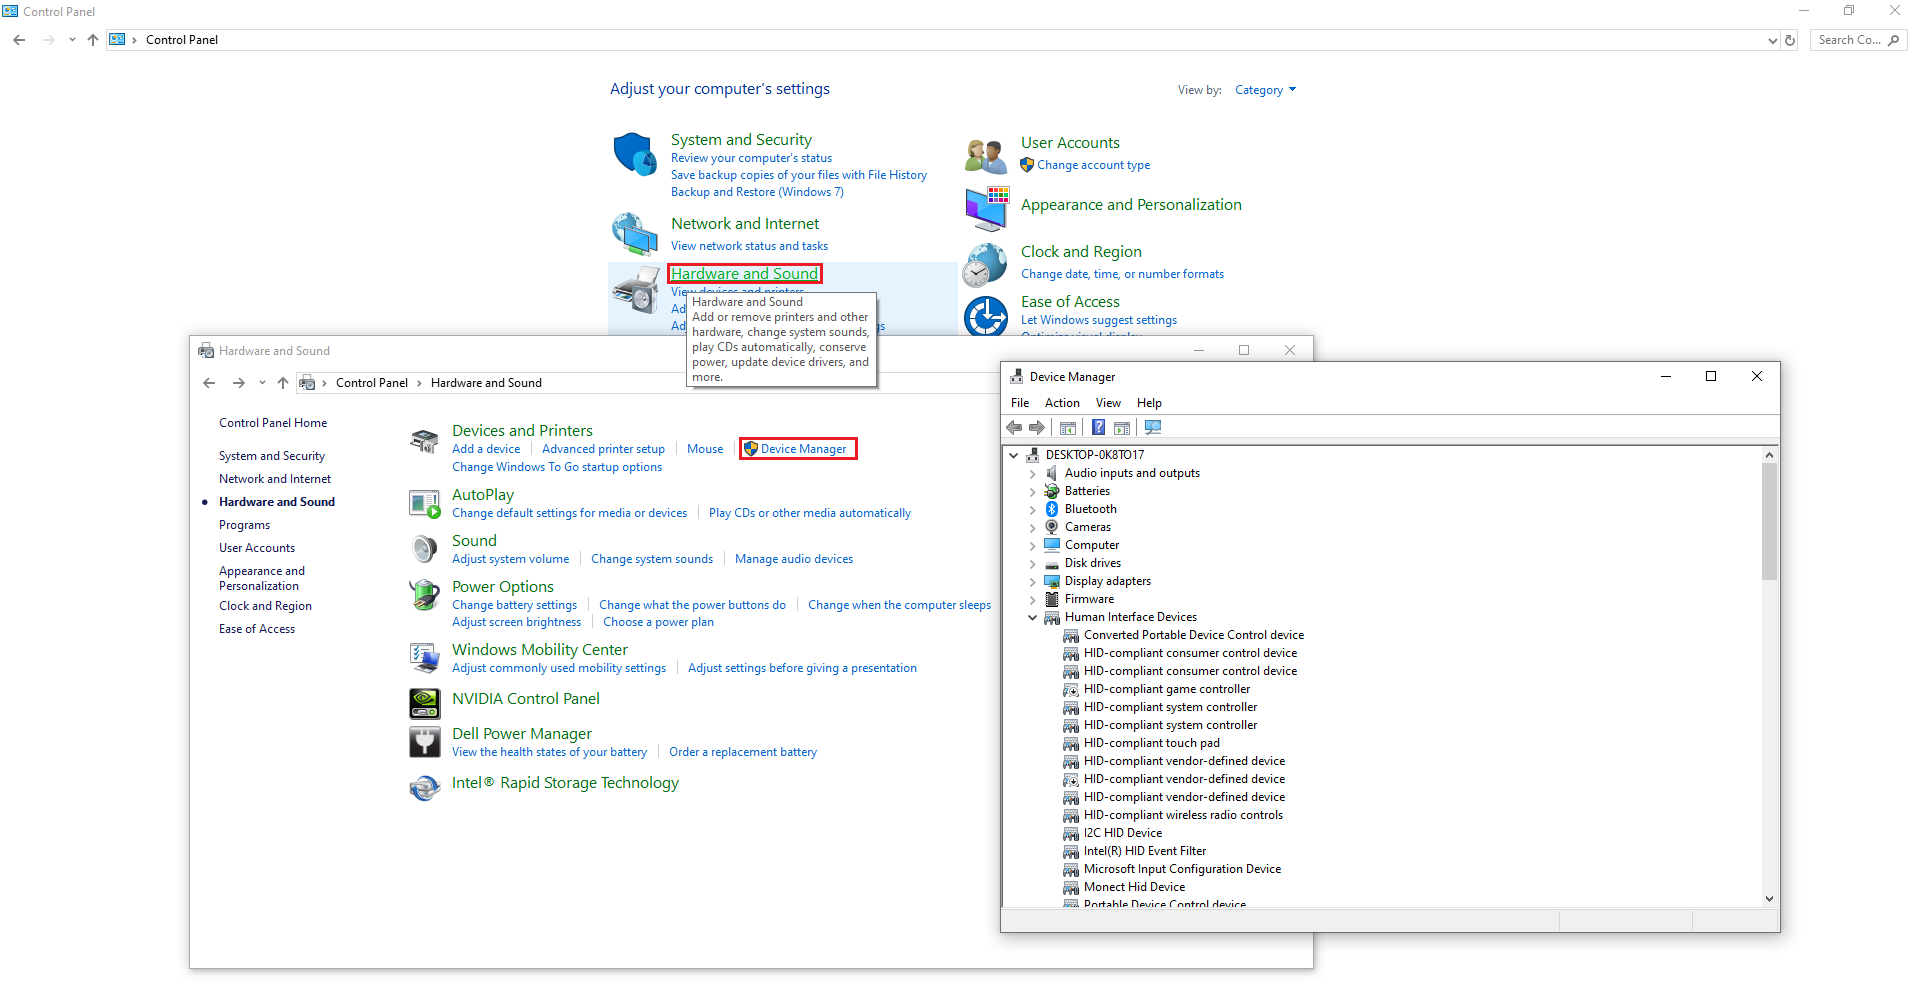Click the Search Control Panel field
This screenshot has height=990, width=1920.
click(x=1849, y=40)
